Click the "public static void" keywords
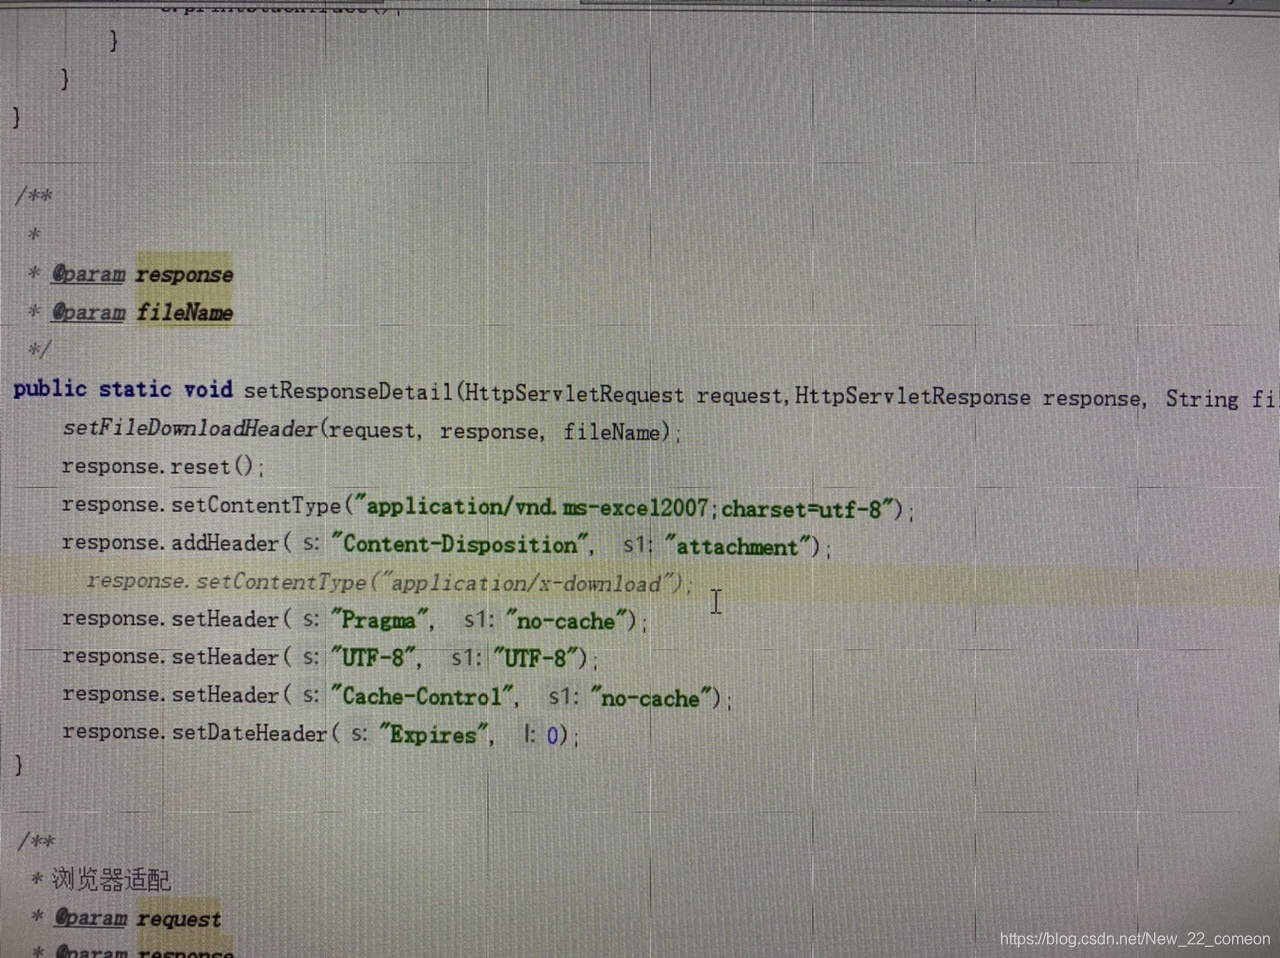 (123, 389)
